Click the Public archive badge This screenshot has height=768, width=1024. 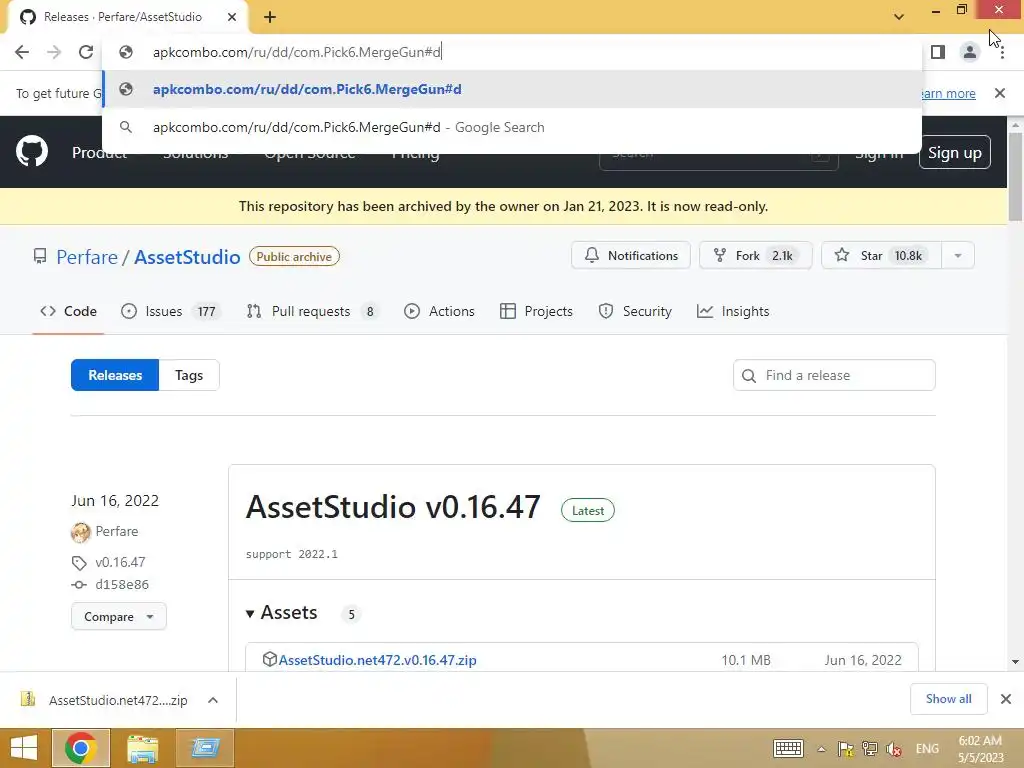[294, 257]
